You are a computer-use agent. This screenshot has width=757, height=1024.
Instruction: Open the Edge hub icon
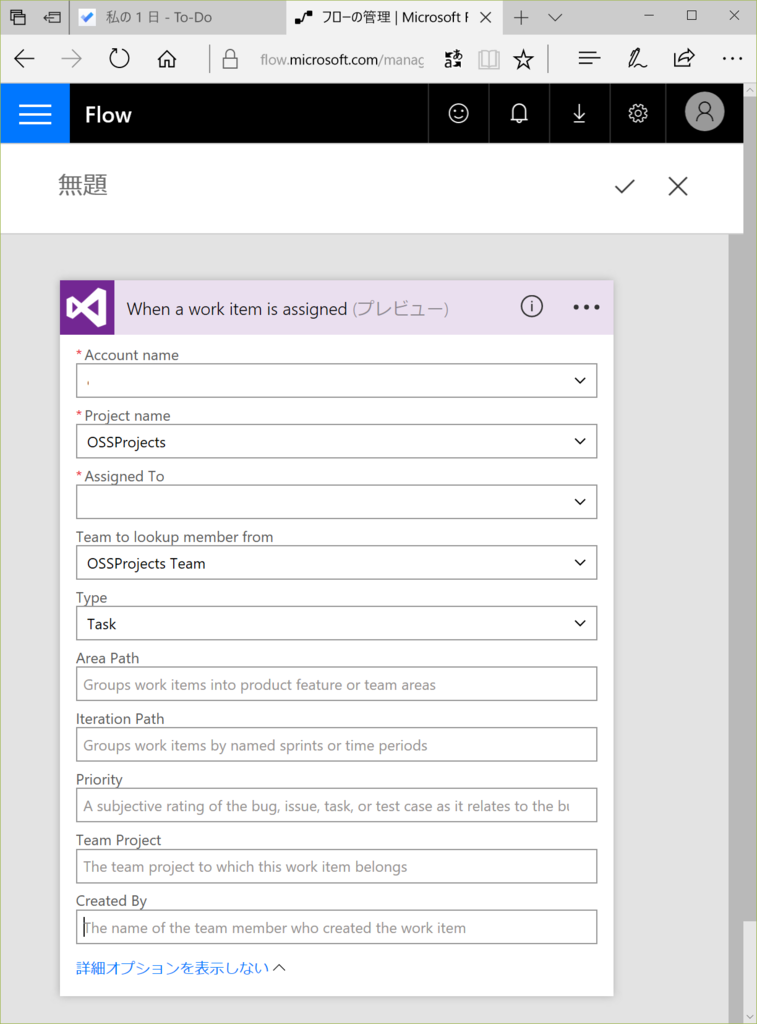click(x=589, y=59)
